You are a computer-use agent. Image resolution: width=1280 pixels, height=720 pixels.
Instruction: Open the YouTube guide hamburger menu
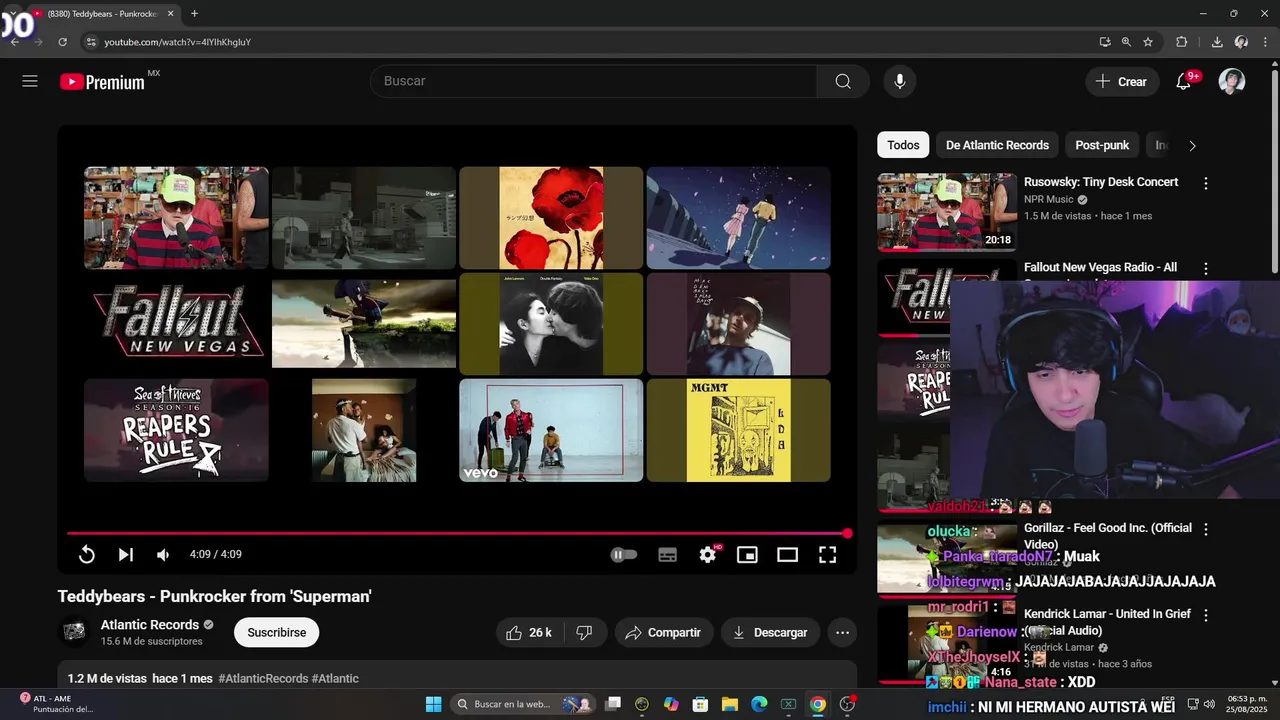[30, 81]
